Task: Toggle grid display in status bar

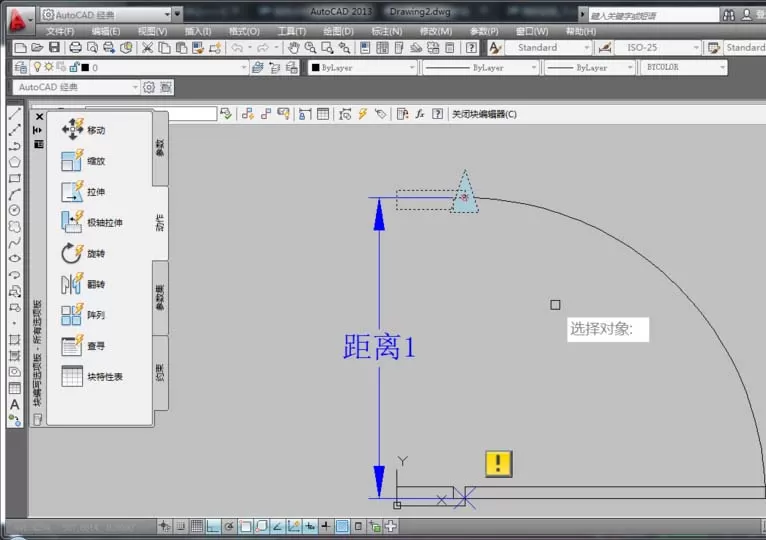Action: tap(197, 526)
